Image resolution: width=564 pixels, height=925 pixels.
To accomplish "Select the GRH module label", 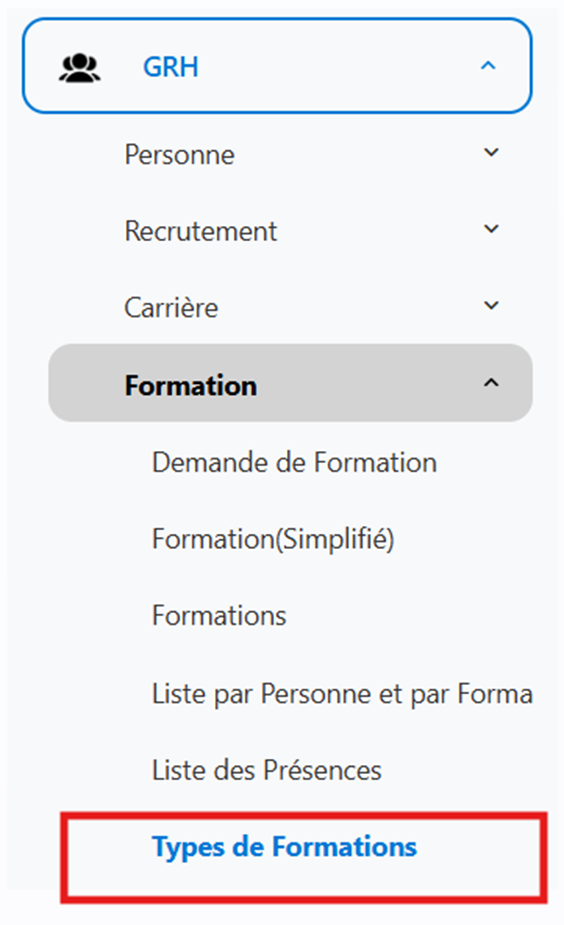I will 170,67.
